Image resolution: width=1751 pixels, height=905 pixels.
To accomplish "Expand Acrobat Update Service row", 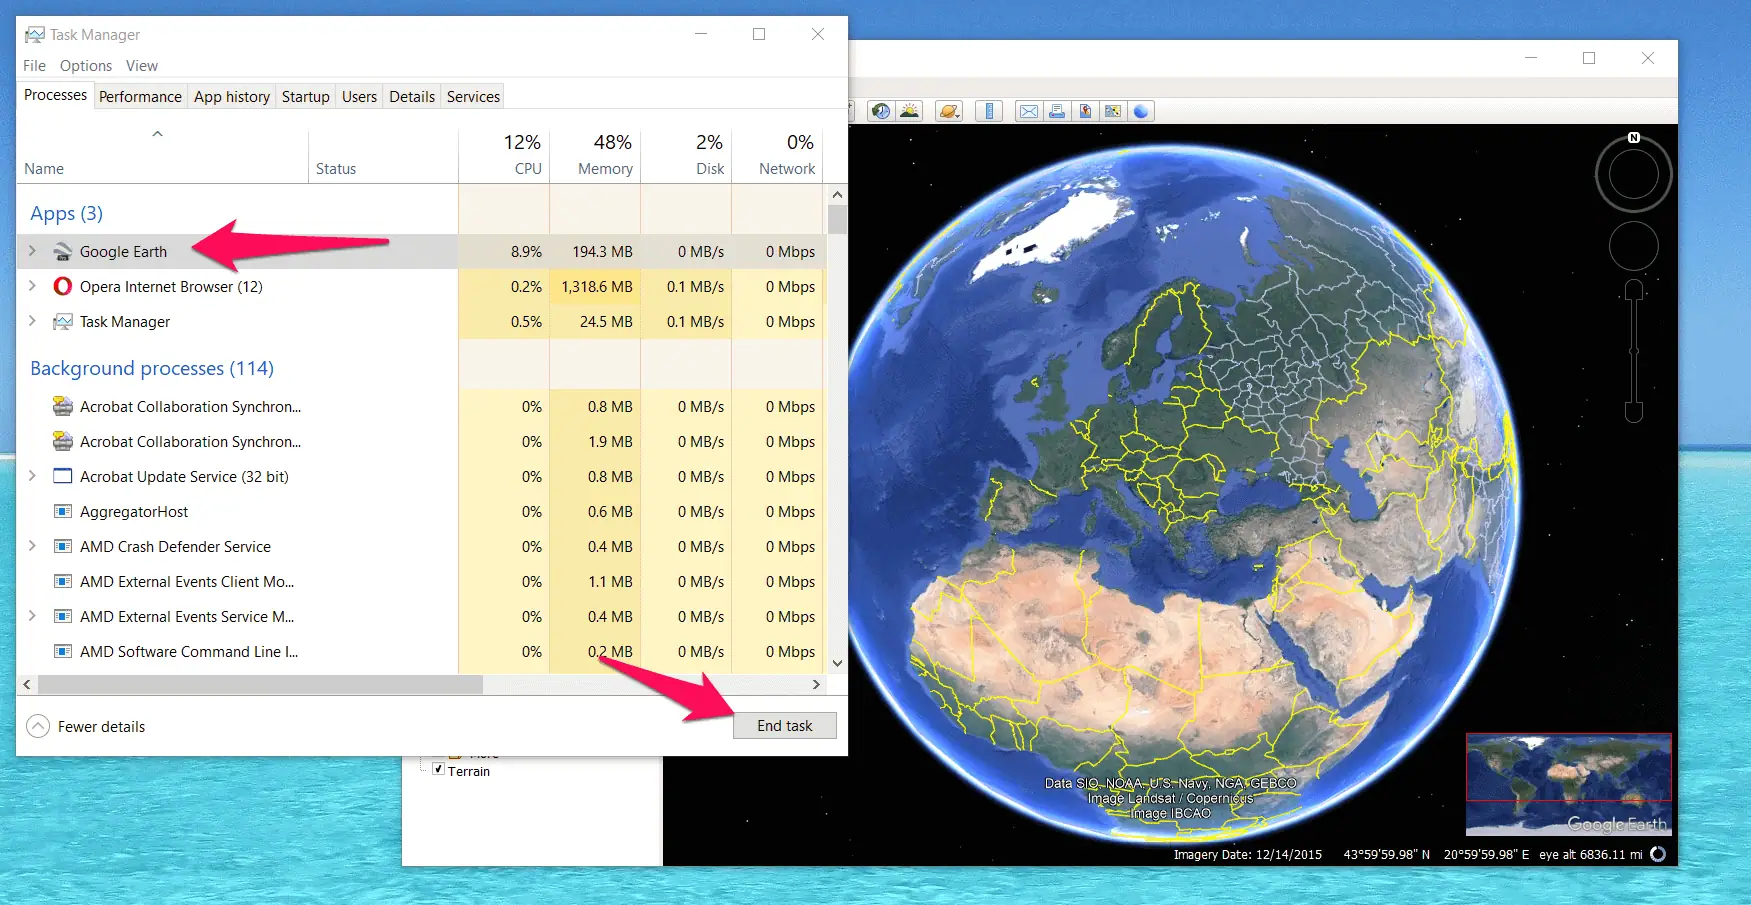I will (x=32, y=476).
